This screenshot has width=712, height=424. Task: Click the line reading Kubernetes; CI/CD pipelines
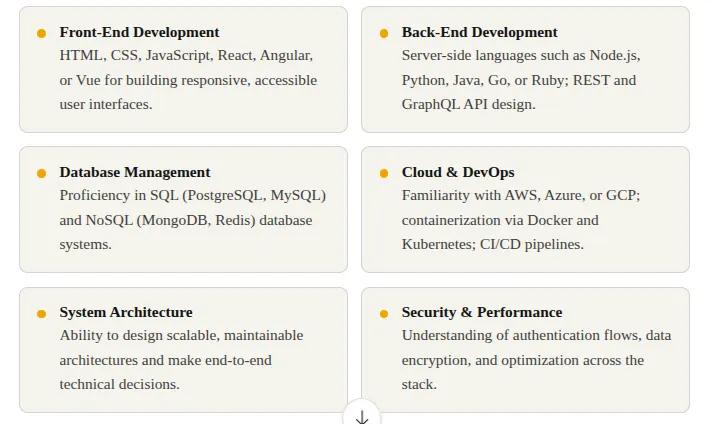tap(492, 244)
